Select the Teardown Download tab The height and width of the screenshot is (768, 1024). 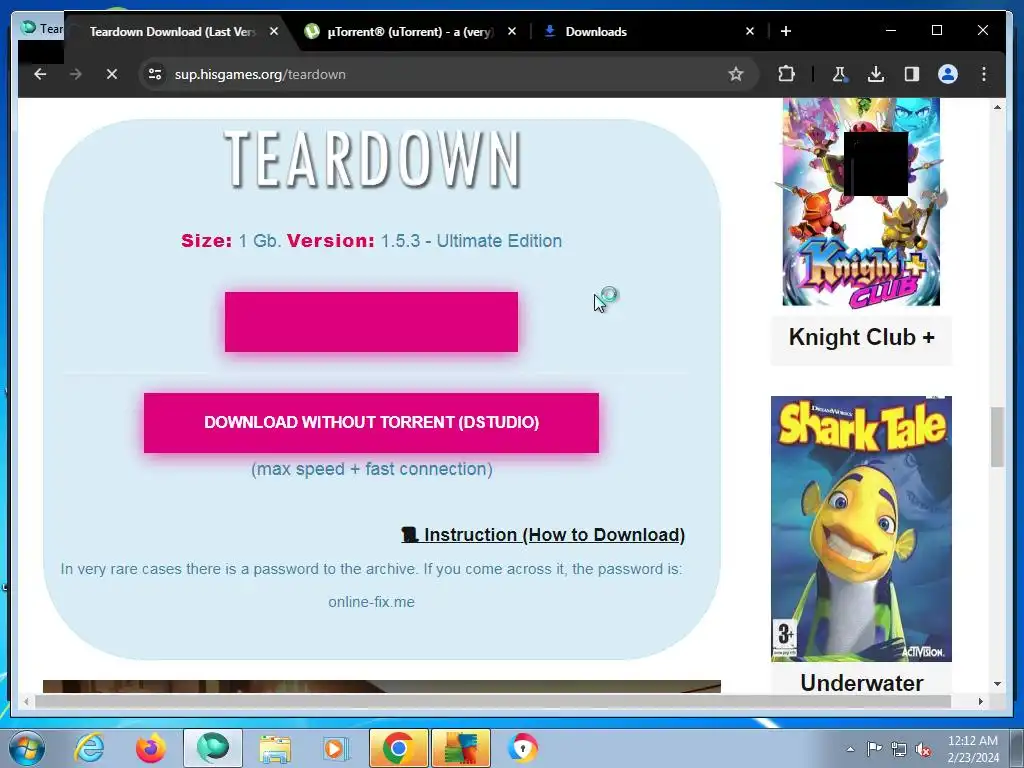tap(172, 31)
